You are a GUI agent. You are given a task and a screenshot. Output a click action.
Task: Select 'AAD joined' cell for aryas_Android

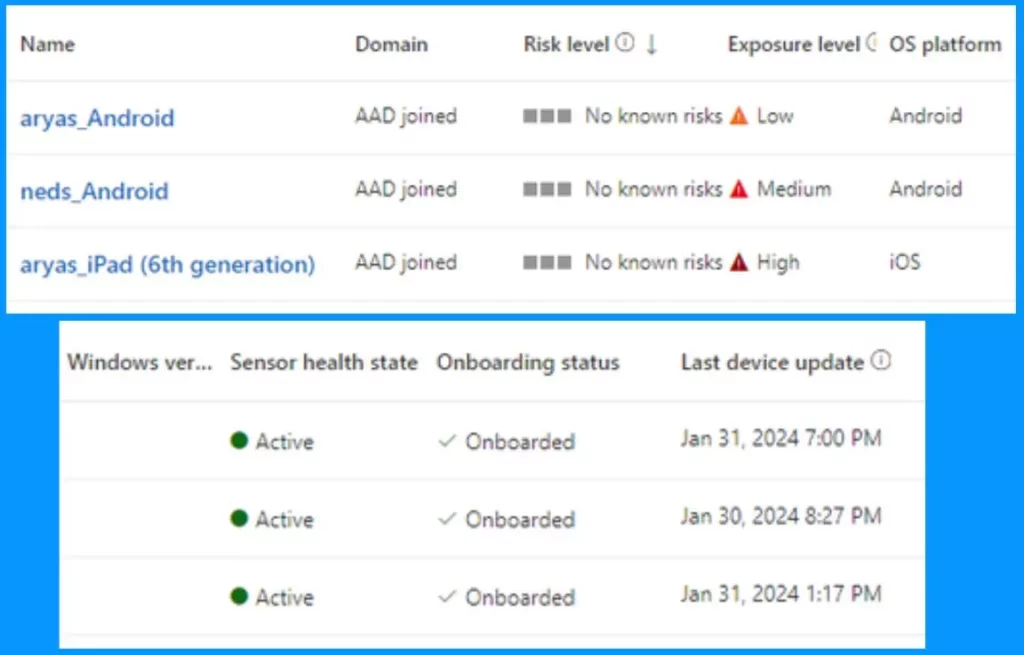coord(406,116)
